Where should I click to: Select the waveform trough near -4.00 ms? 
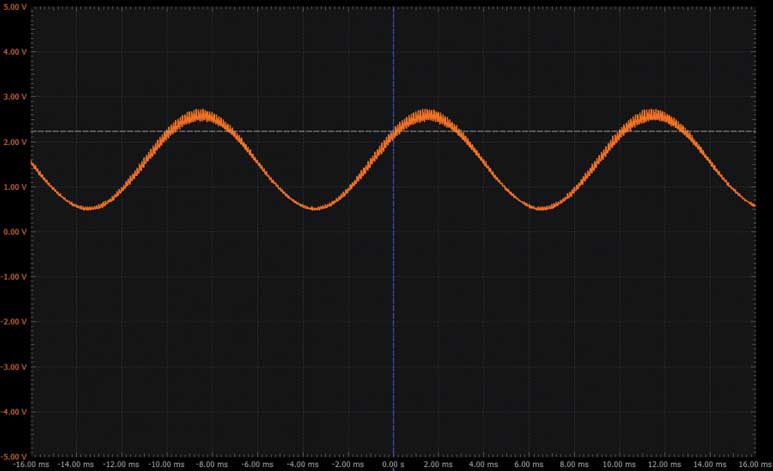[x=315, y=208]
